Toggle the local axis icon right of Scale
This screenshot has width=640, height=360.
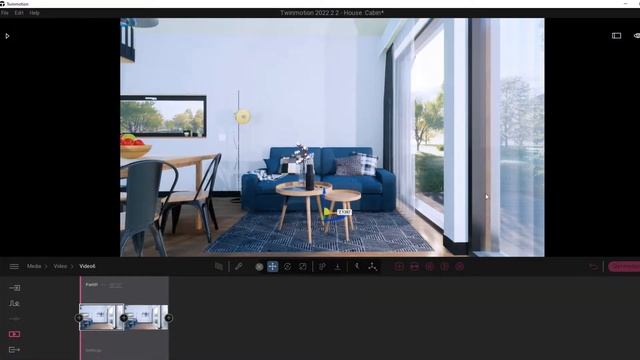[x=322, y=267]
